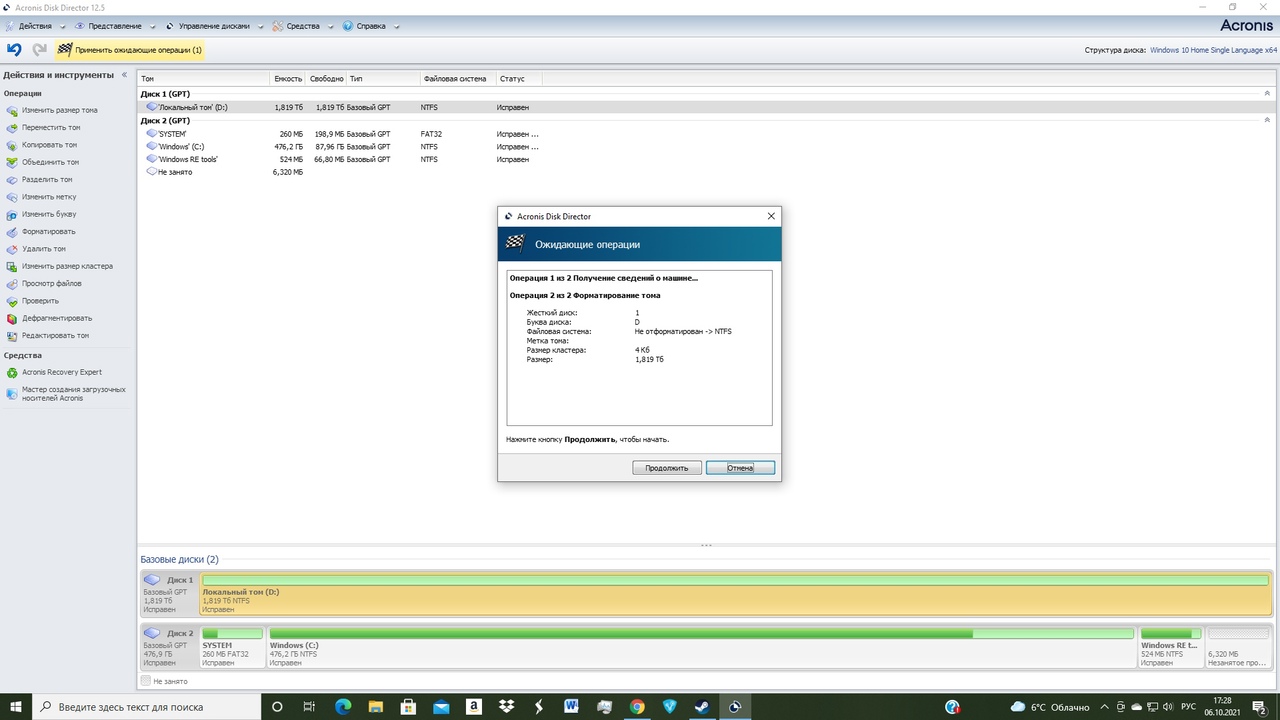Click 'Форматировать' in the operations sidebar
Screen dimensions: 1280x720
48,232
